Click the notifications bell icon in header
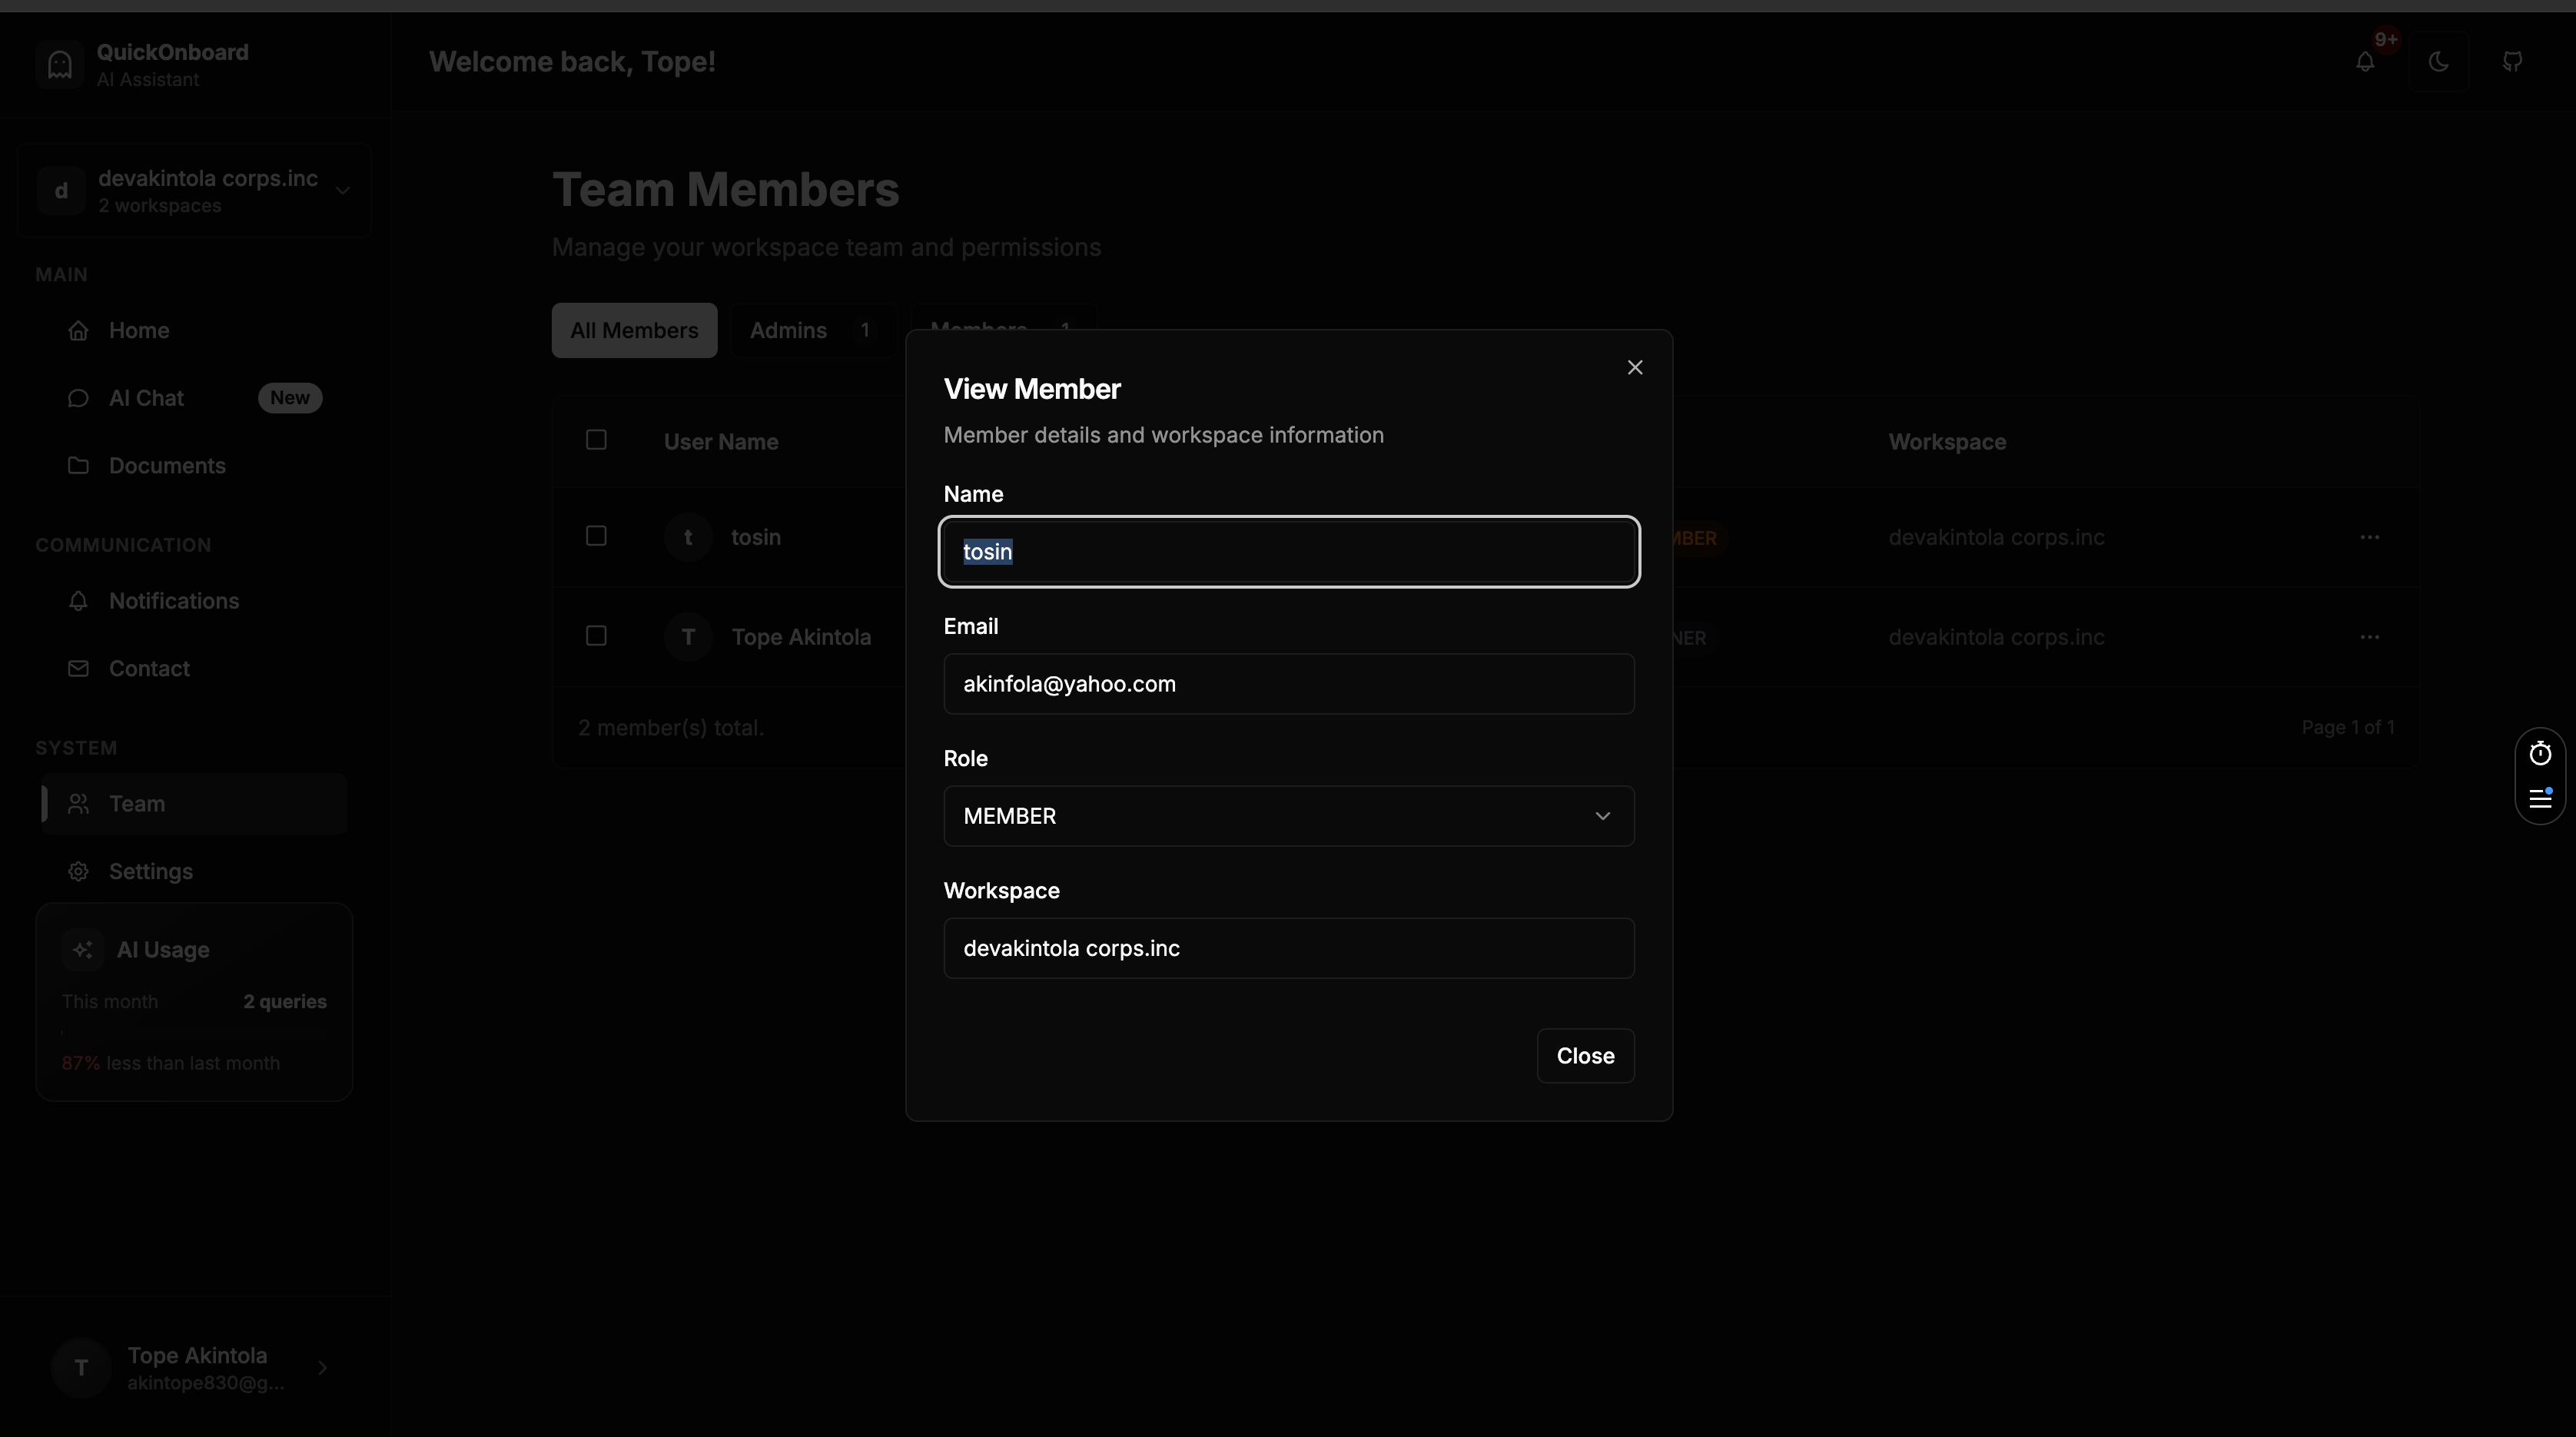The width and height of the screenshot is (2576, 1437). [2365, 62]
